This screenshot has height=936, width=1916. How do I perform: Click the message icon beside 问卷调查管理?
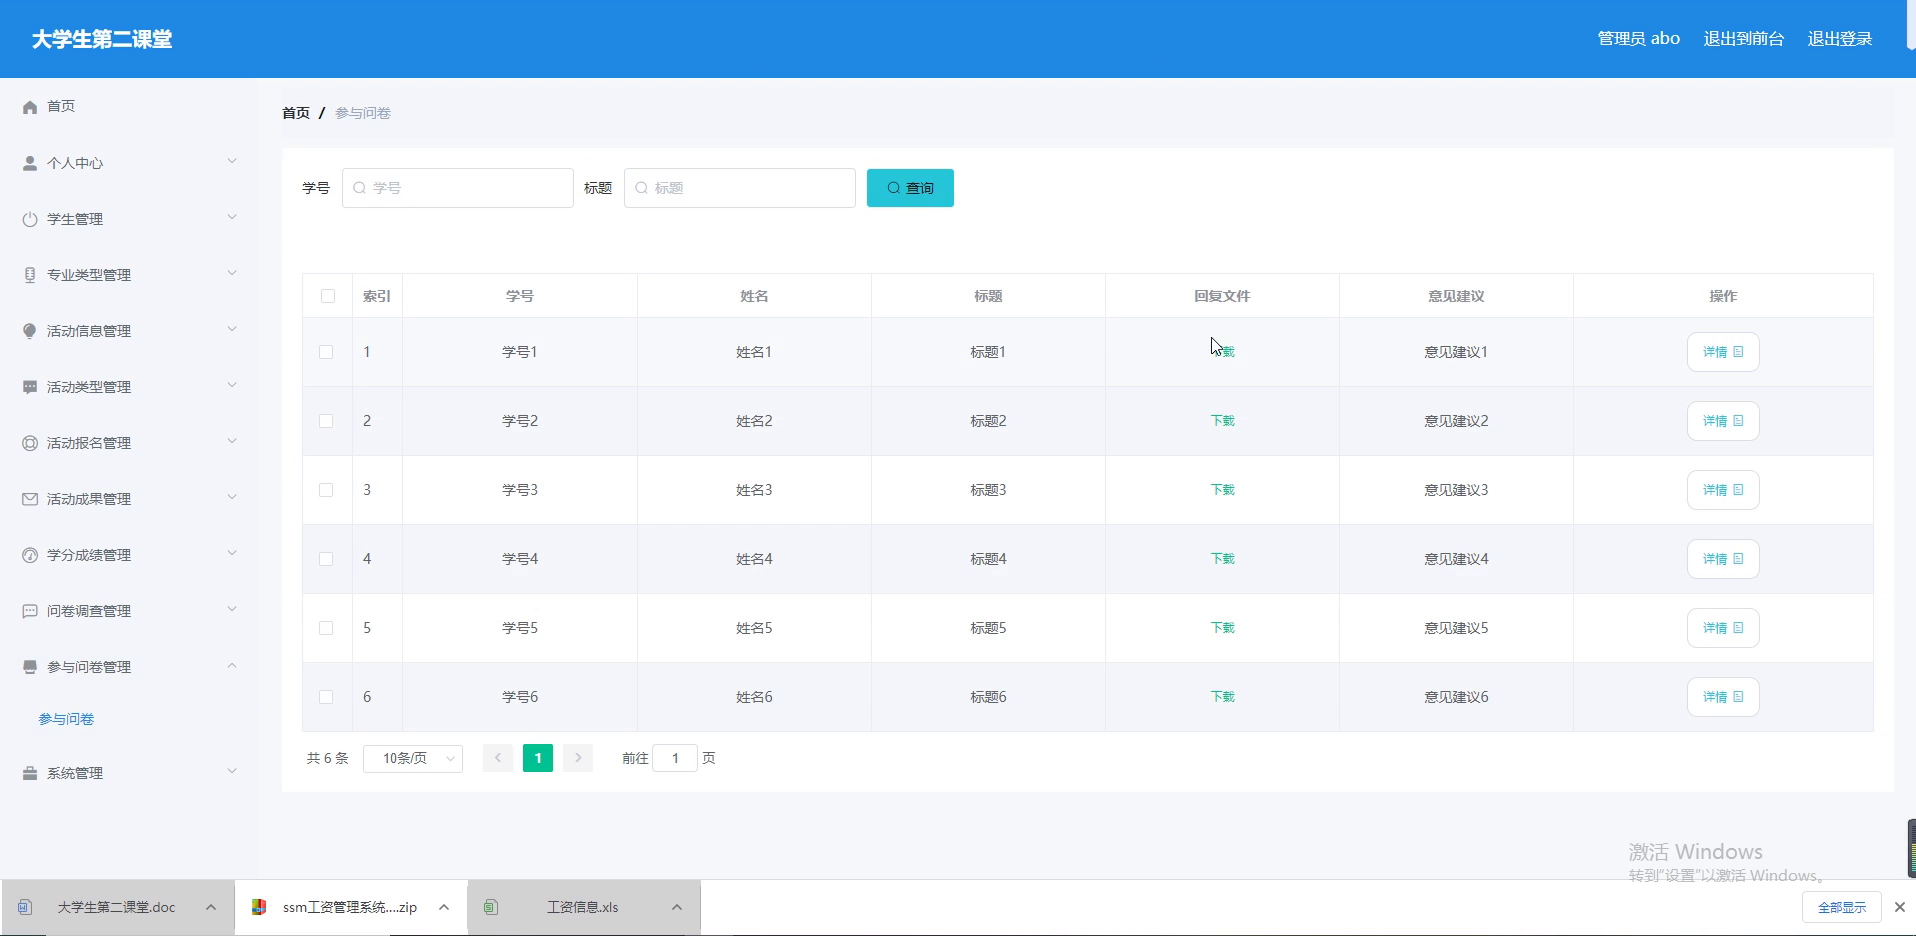(x=30, y=611)
